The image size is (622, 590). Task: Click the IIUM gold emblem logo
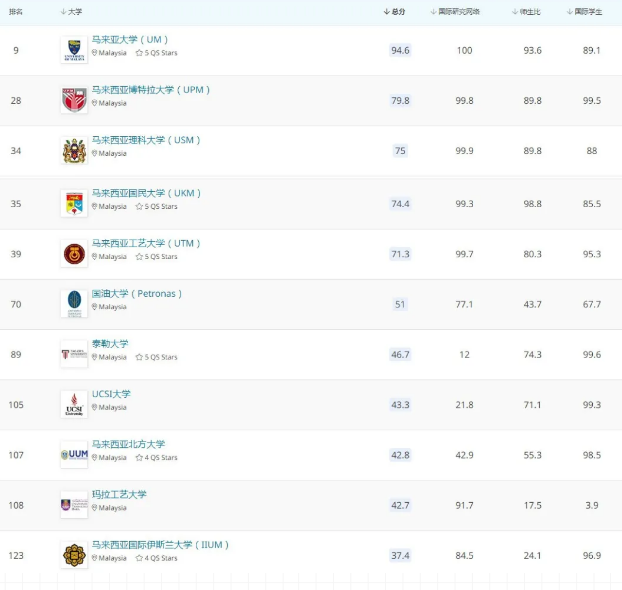coord(74,555)
